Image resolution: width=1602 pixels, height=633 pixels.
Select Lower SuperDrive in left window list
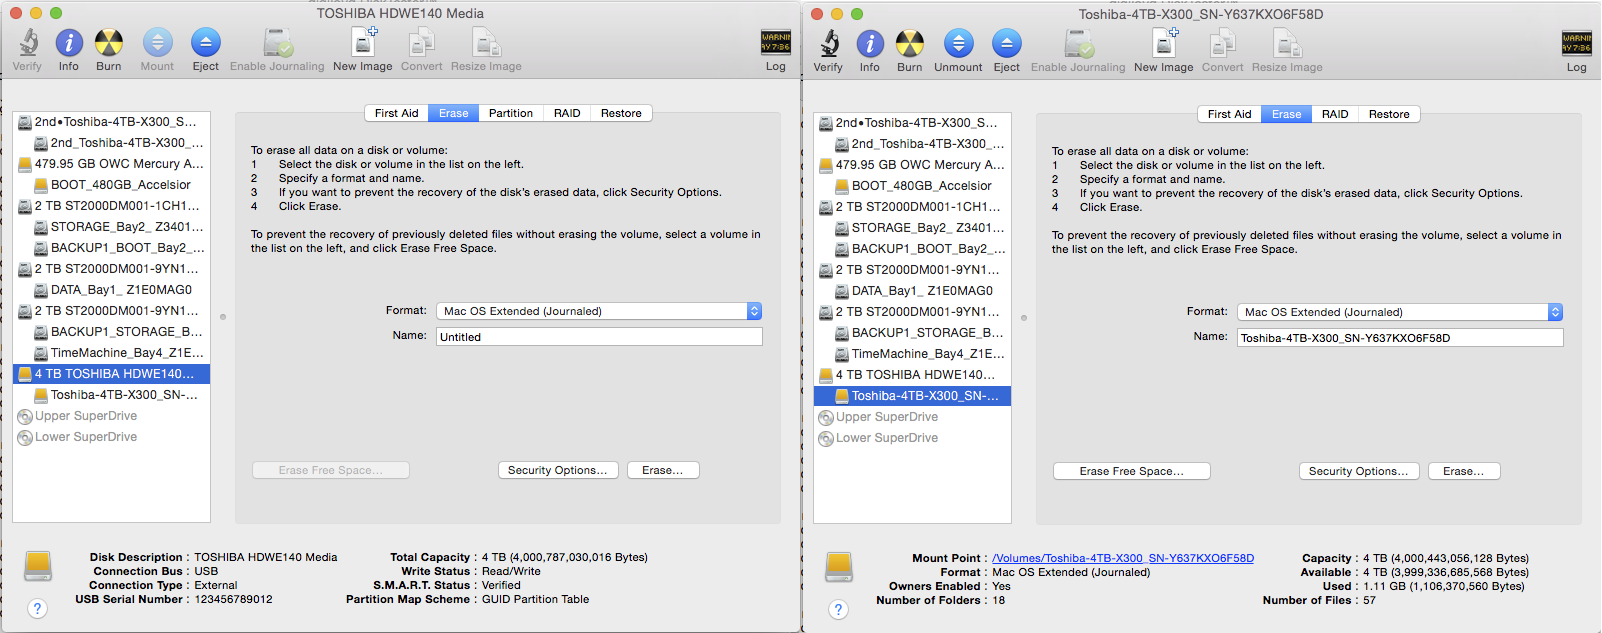(x=111, y=437)
